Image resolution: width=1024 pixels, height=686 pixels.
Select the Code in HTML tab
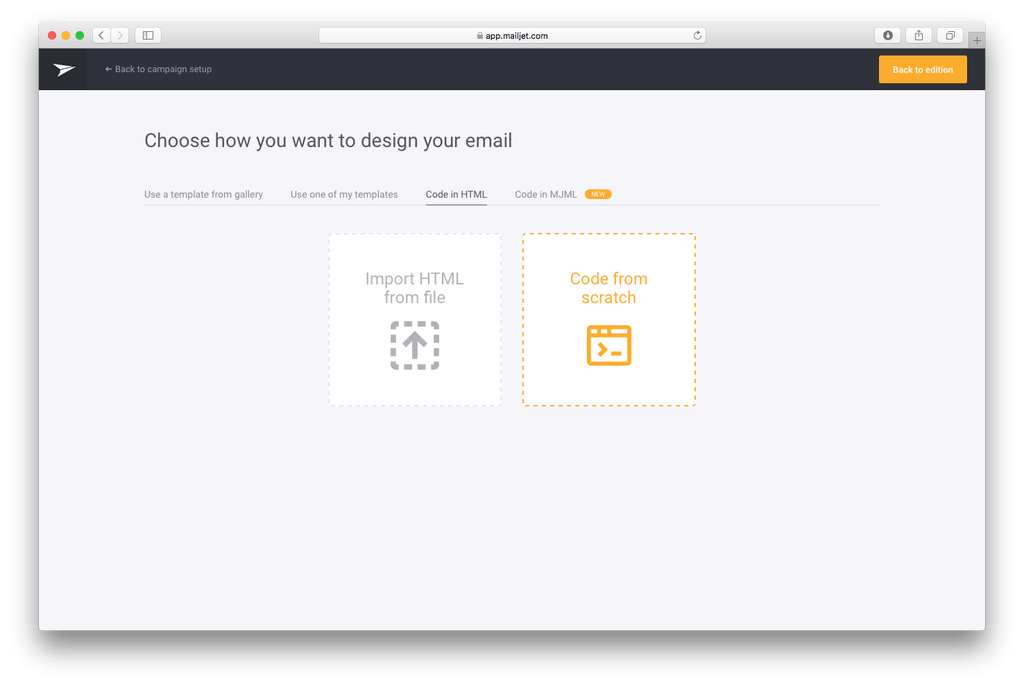click(456, 194)
